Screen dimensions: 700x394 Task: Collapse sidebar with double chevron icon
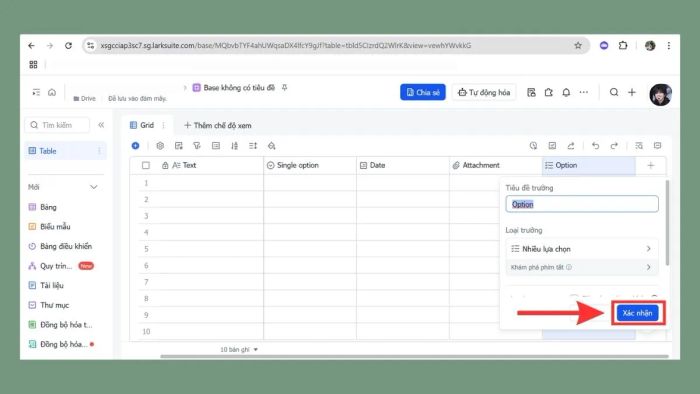(x=101, y=125)
